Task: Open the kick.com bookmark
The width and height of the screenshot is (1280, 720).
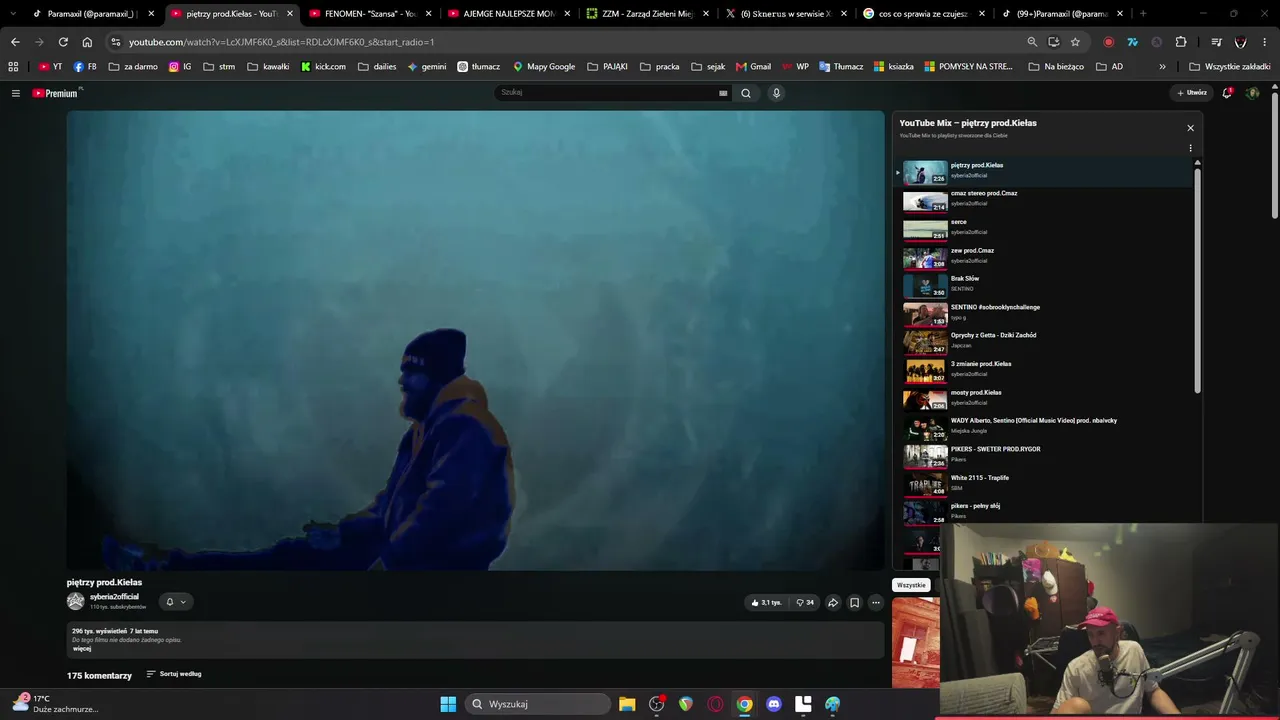Action: pyautogui.click(x=323, y=67)
